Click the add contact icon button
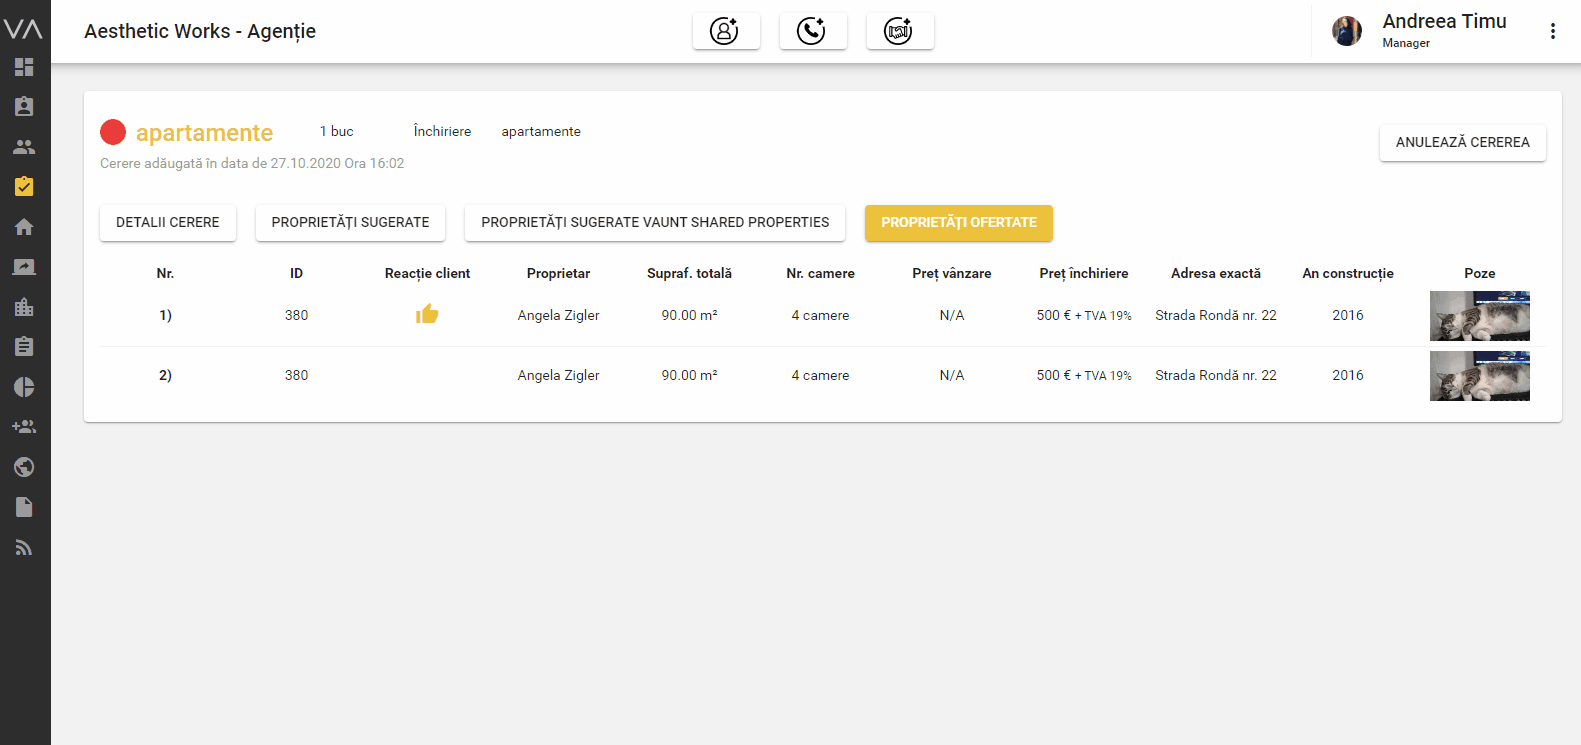 [725, 31]
